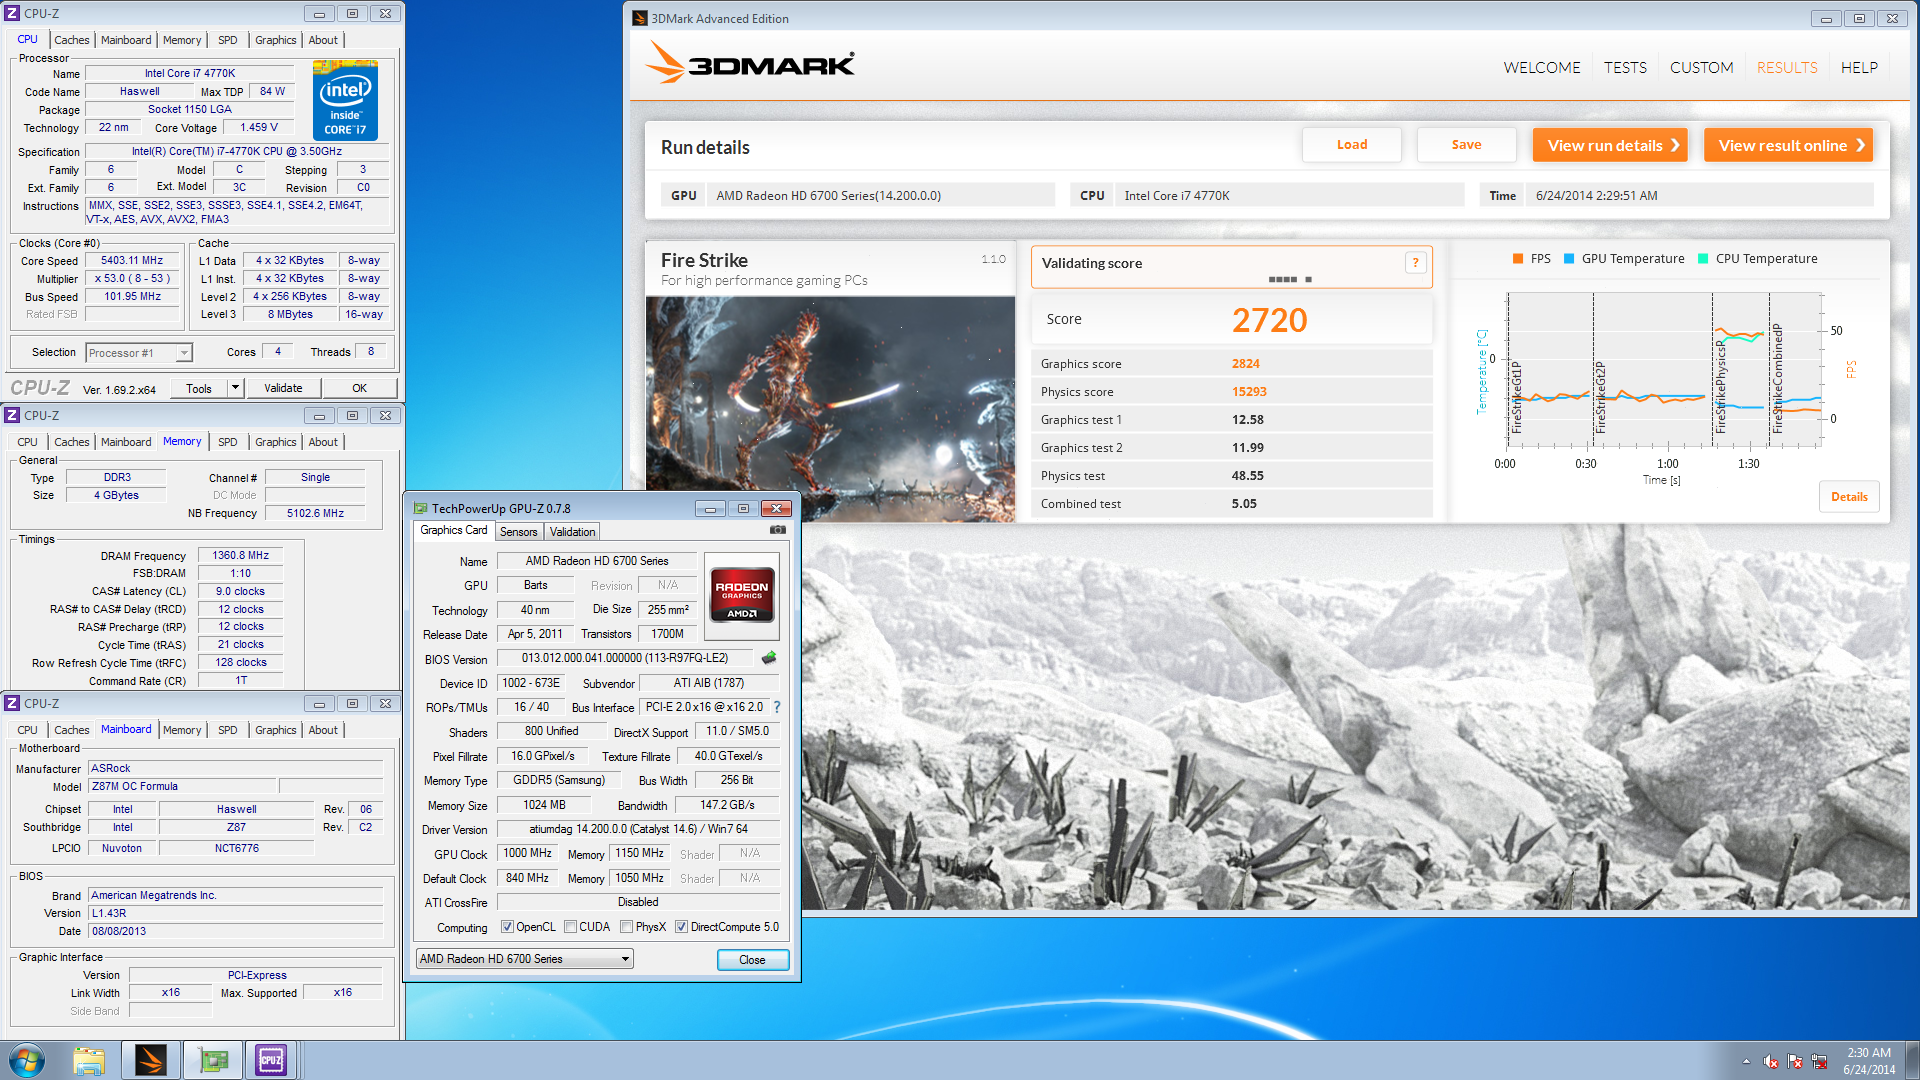This screenshot has width=1920, height=1080.
Task: Click the orange FPS legend swatch
Action: tap(1518, 259)
